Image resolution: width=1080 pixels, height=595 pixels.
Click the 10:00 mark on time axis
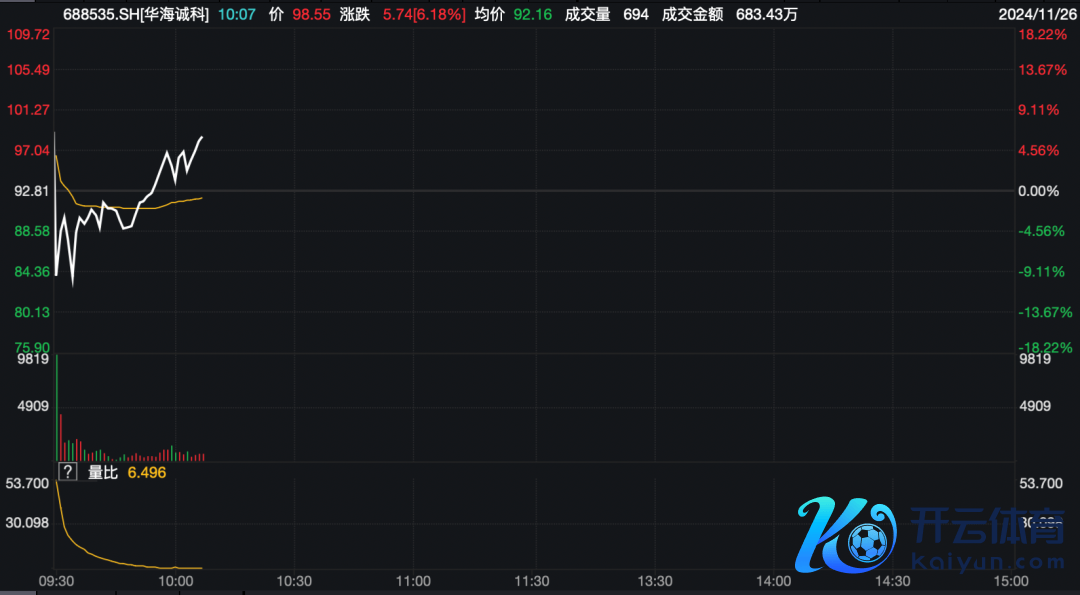175,581
